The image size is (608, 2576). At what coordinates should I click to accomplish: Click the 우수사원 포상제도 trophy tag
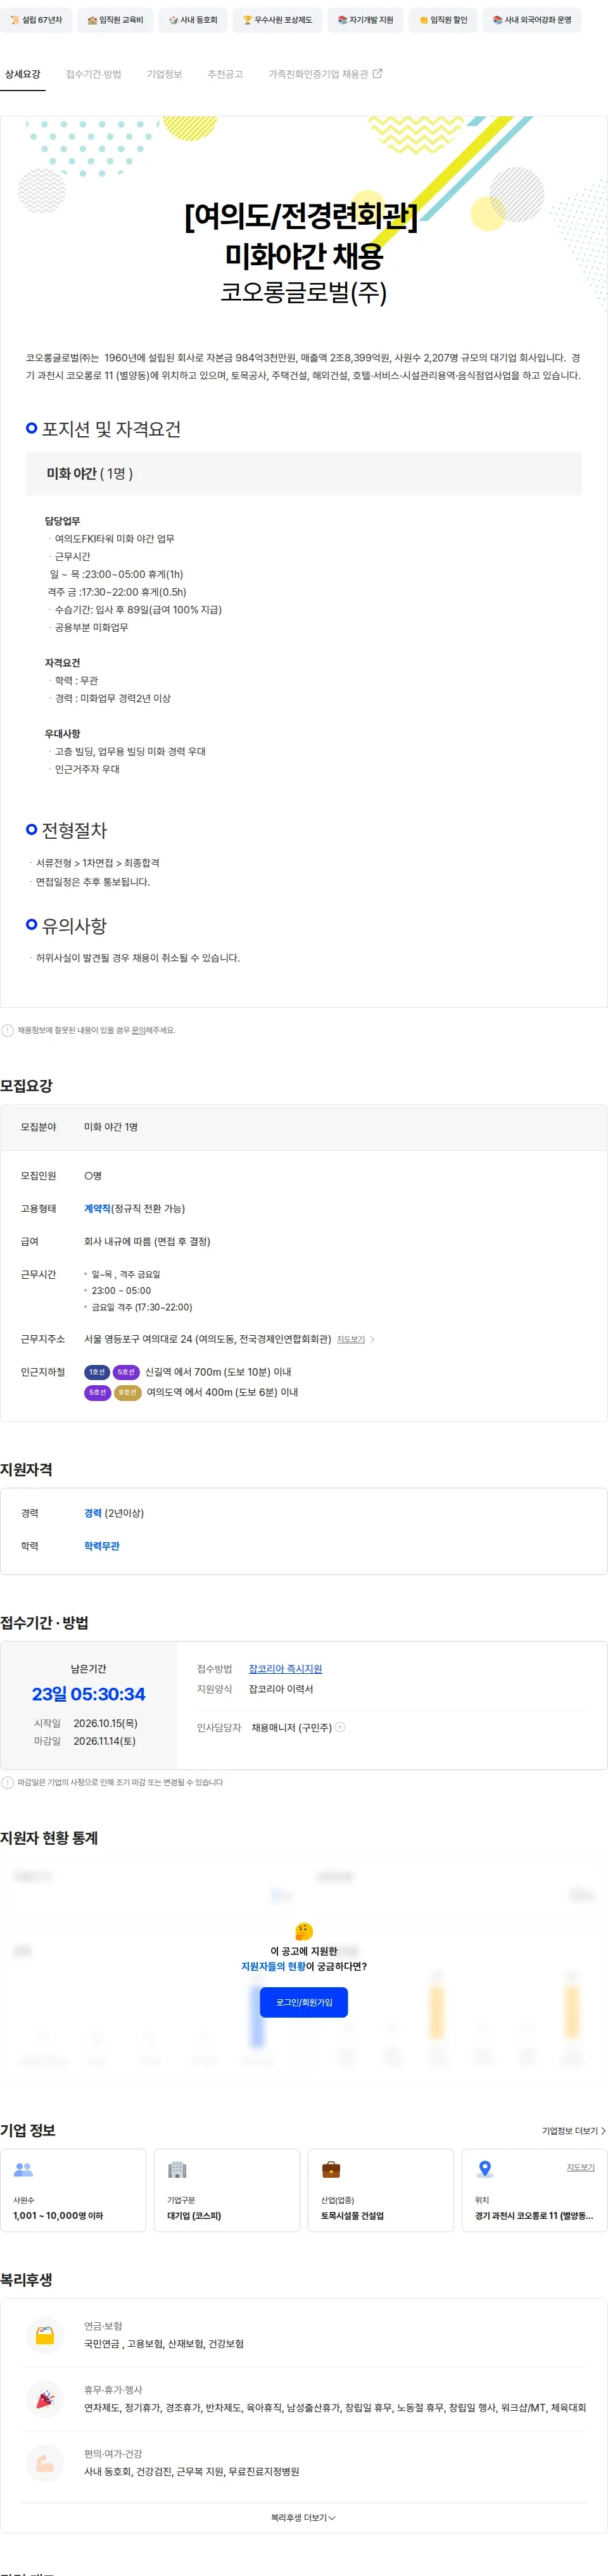pos(277,20)
